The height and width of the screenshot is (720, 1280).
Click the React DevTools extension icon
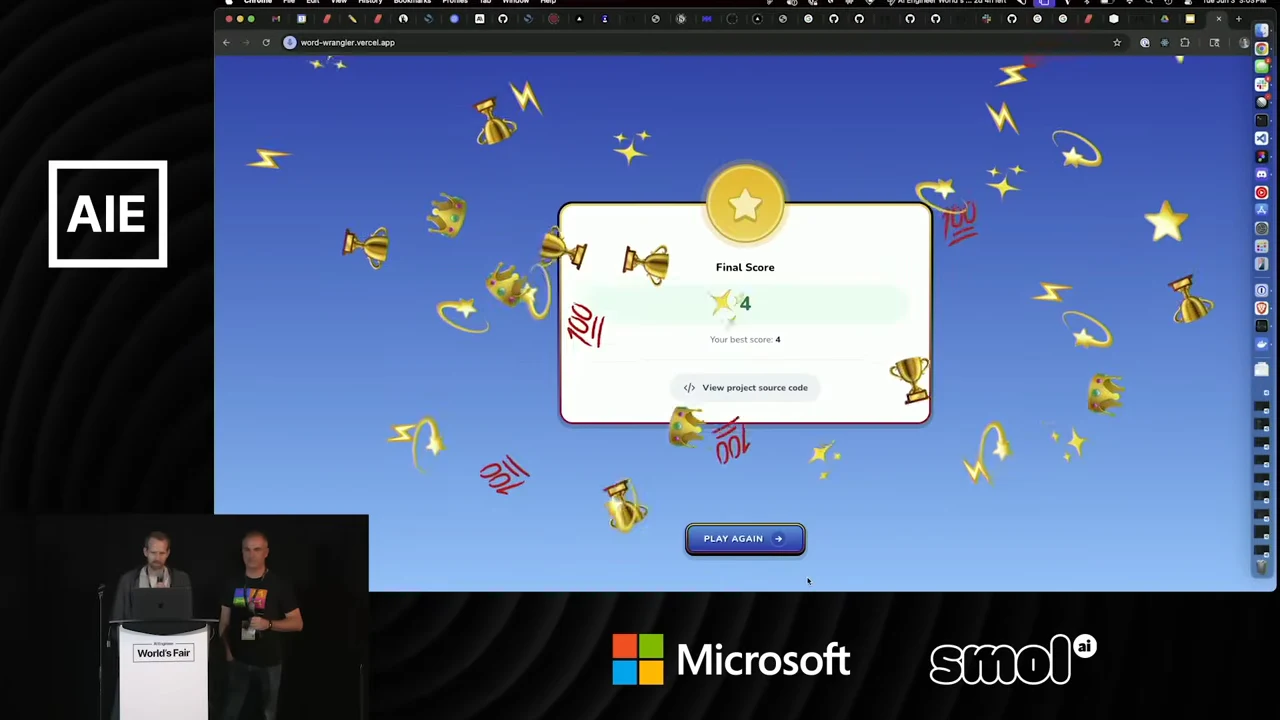click(1165, 43)
